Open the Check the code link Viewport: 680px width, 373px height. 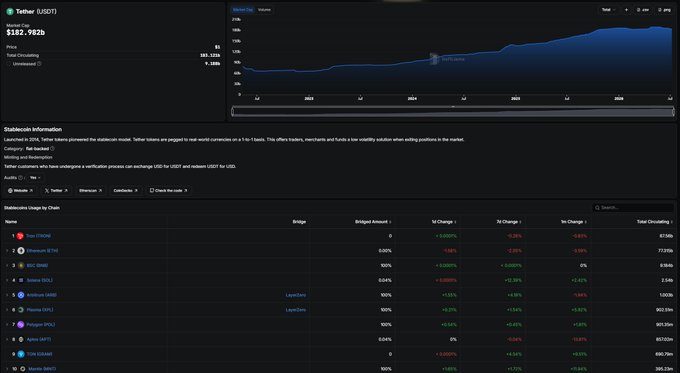click(169, 190)
